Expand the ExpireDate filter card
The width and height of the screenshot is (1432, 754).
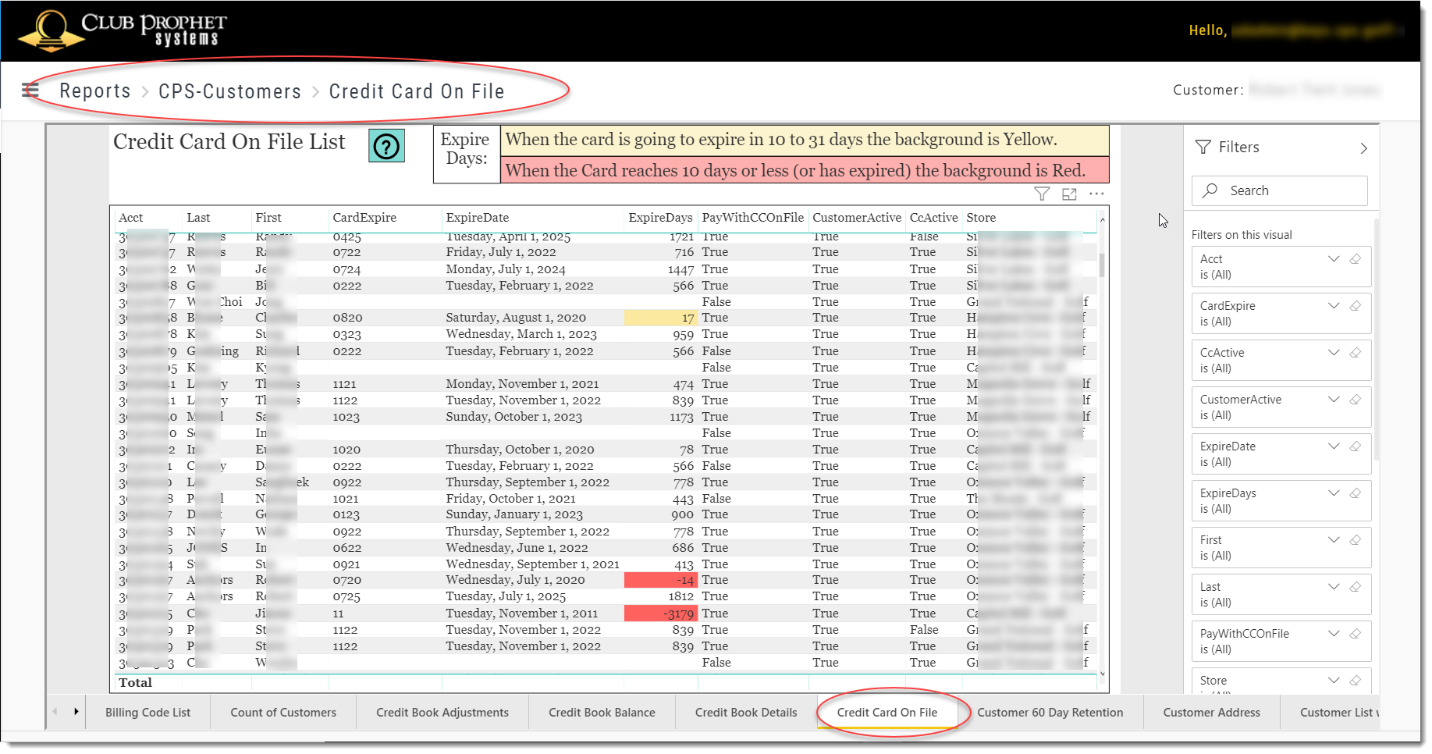point(1333,446)
